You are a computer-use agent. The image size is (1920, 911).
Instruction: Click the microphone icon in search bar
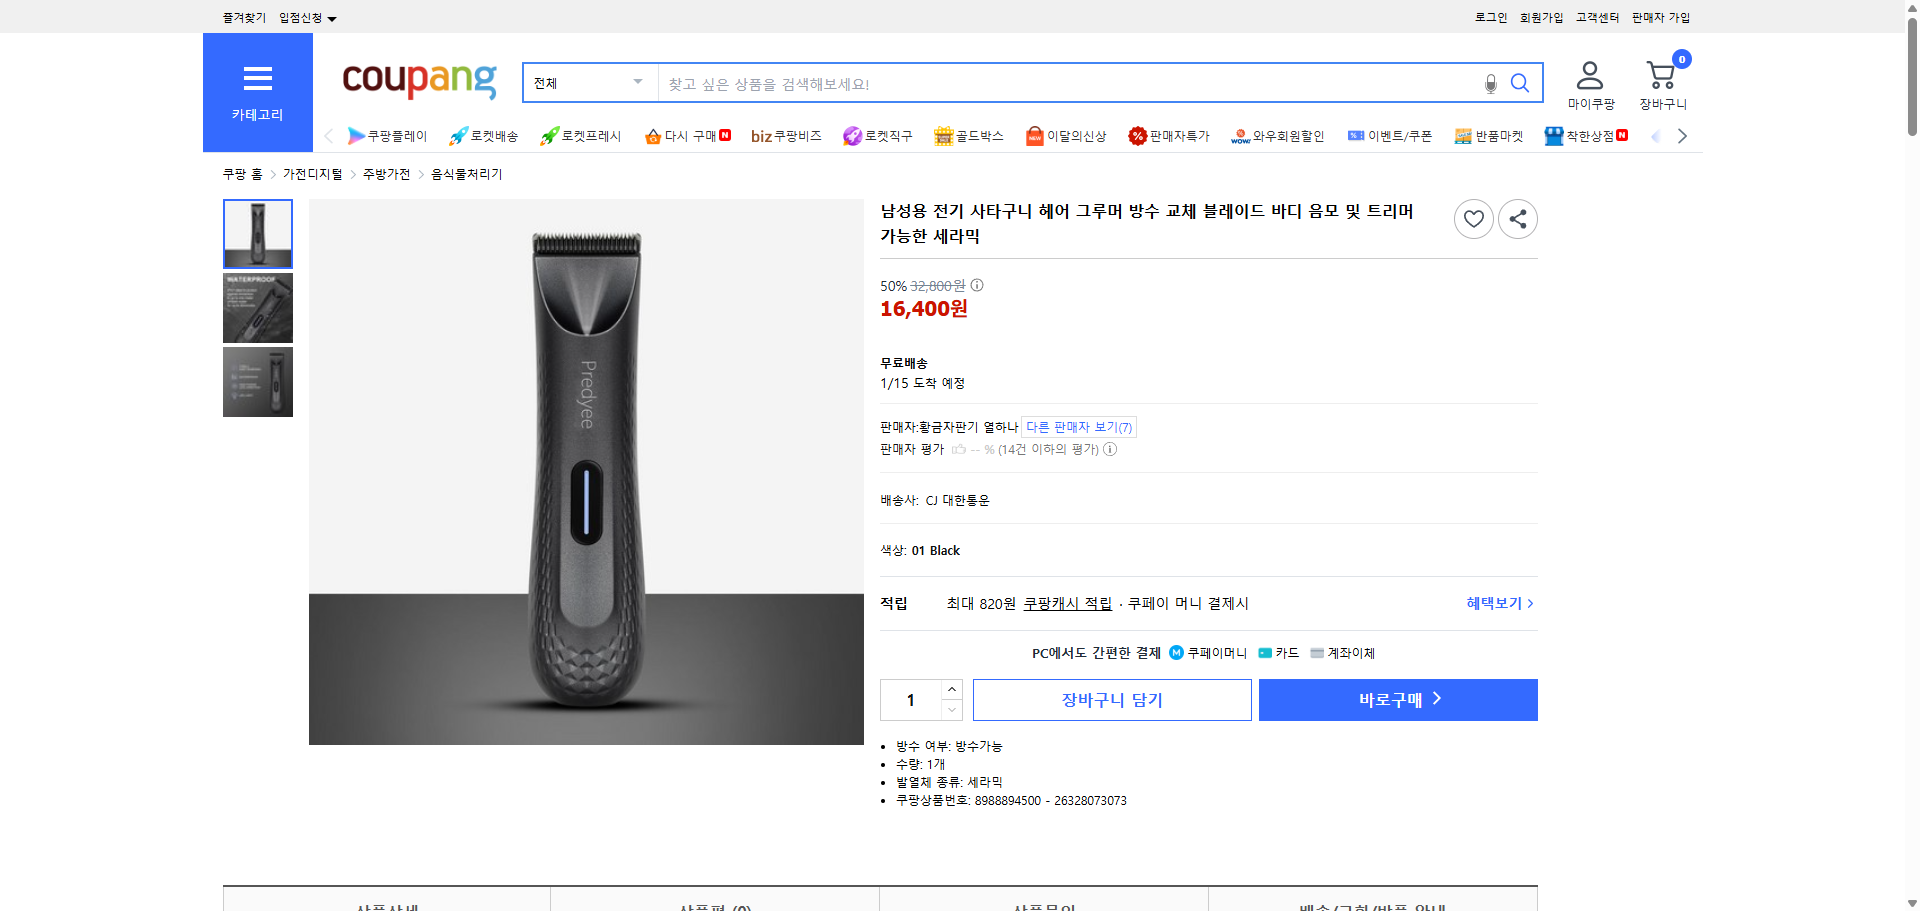click(x=1489, y=83)
